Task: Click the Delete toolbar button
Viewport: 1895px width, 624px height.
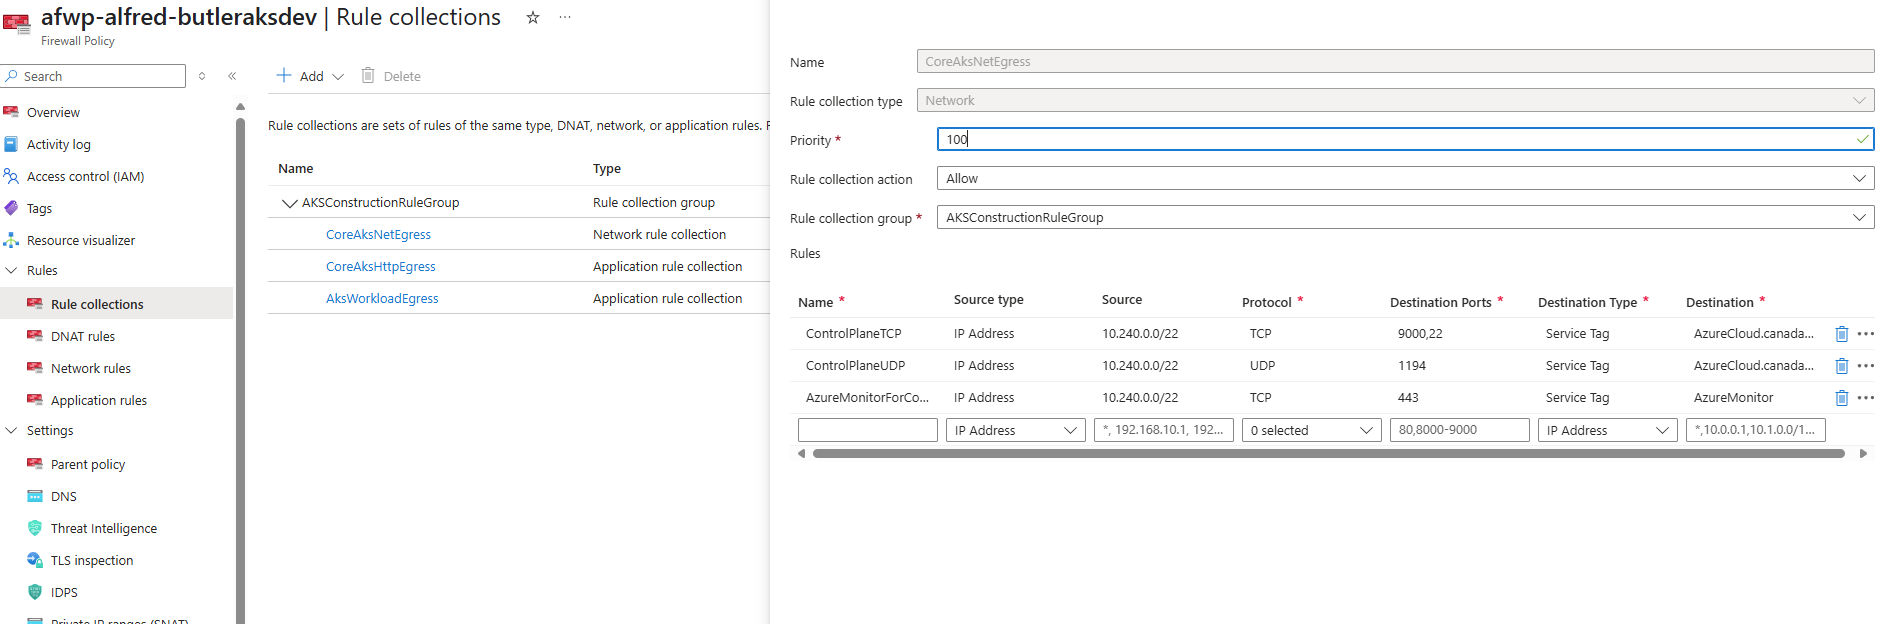Action: tap(391, 76)
